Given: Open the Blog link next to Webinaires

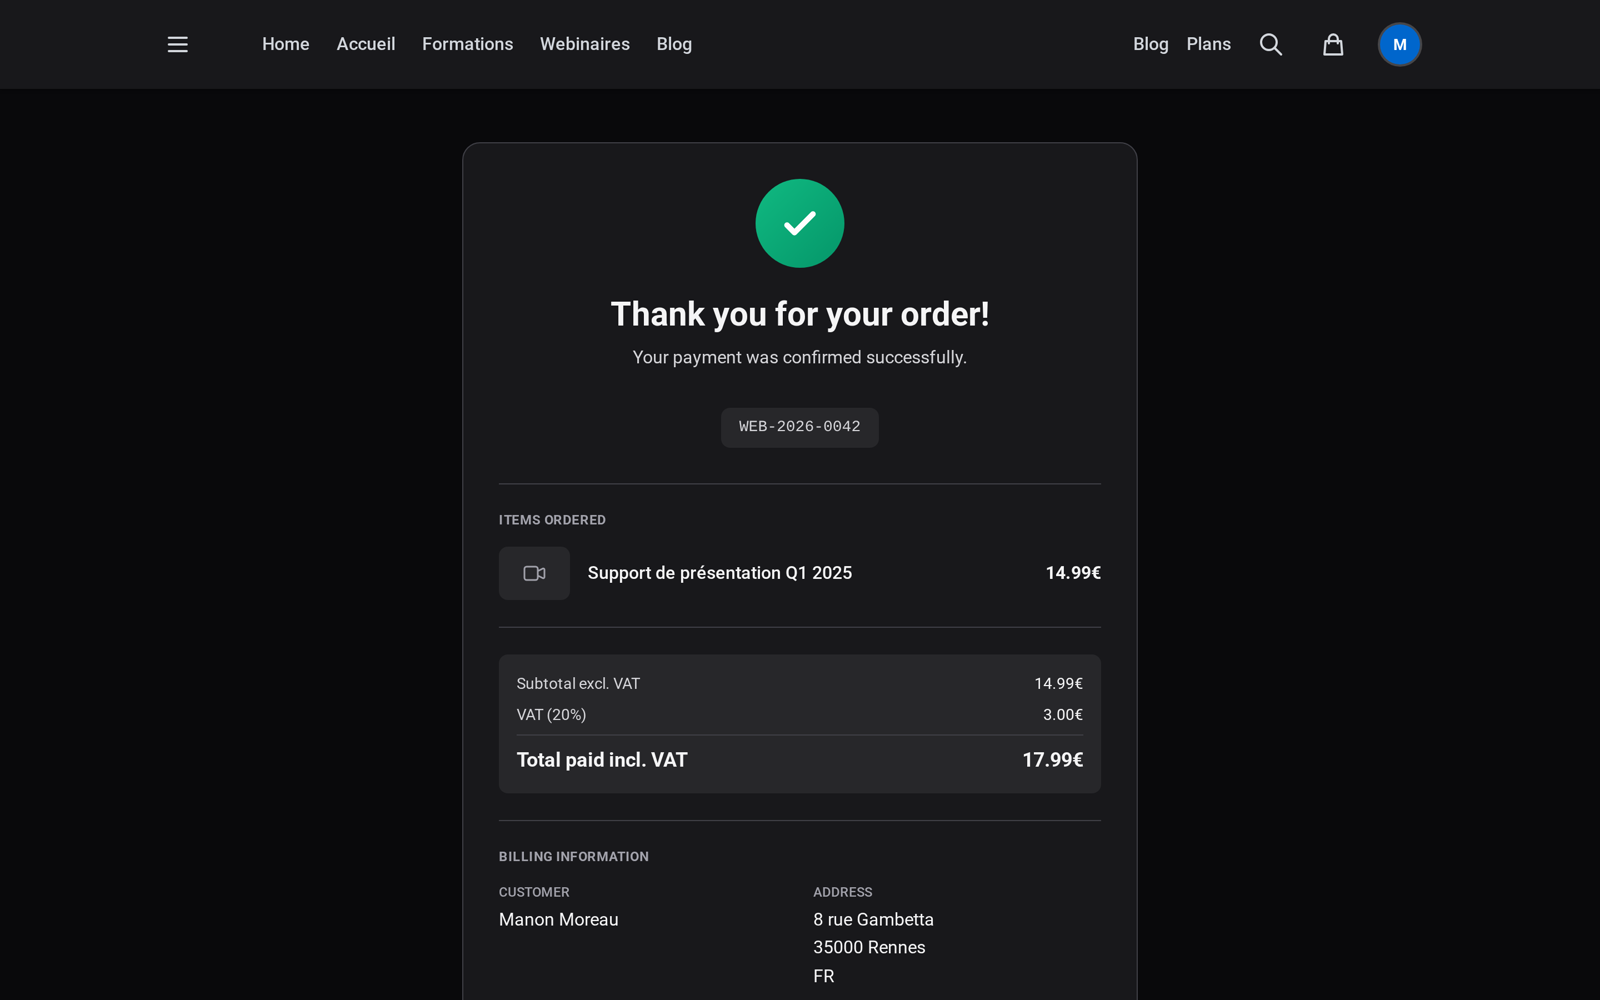Looking at the screenshot, I should click(x=674, y=44).
